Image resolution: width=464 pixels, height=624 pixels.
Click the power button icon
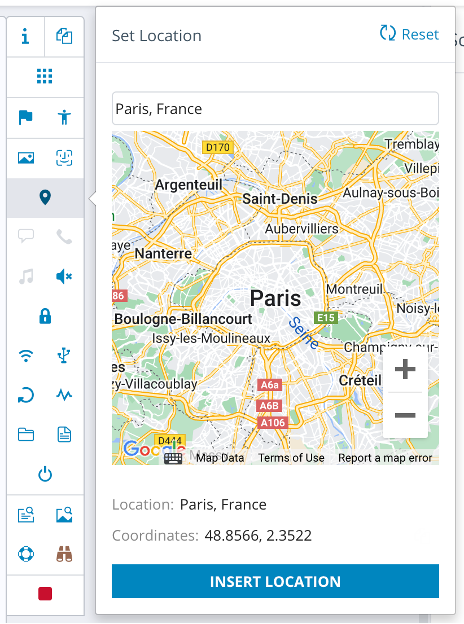click(x=45, y=474)
